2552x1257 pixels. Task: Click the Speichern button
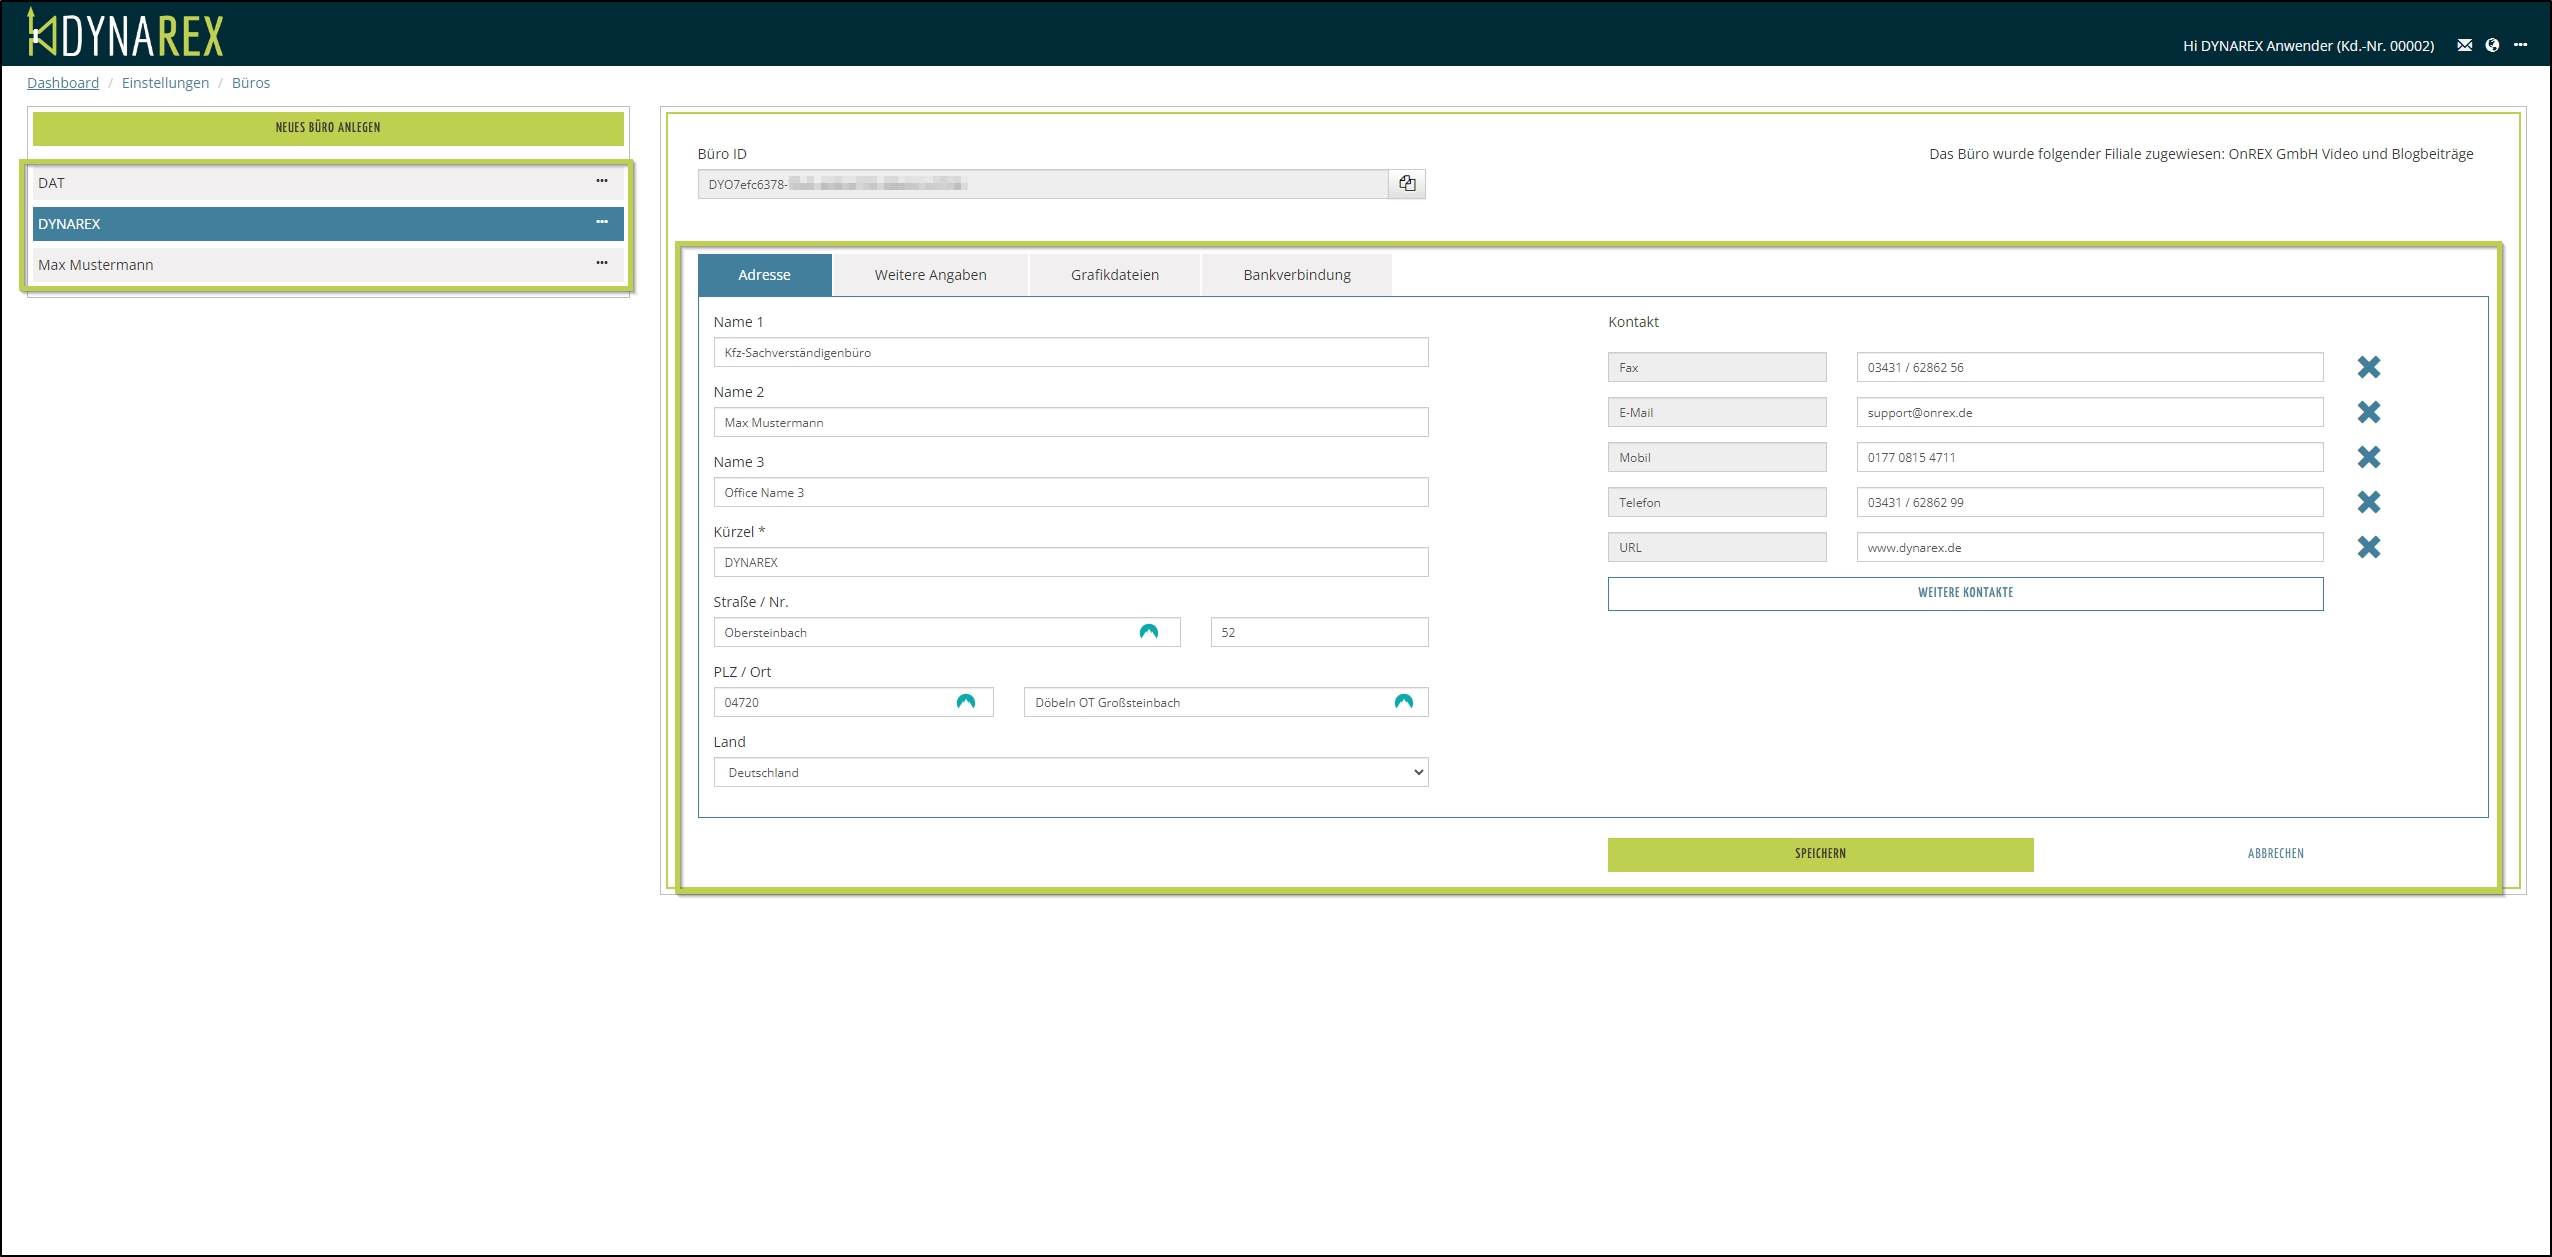tap(1819, 854)
